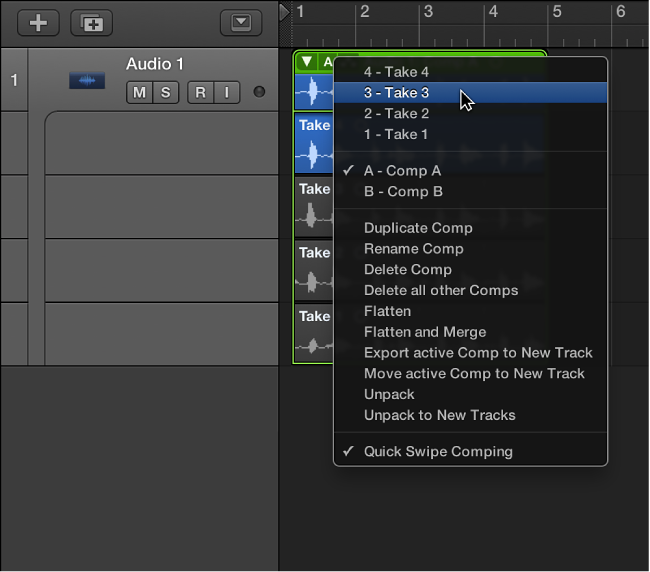650x572 pixels.
Task: Choose B - Comp B in menu
Action: 403,191
